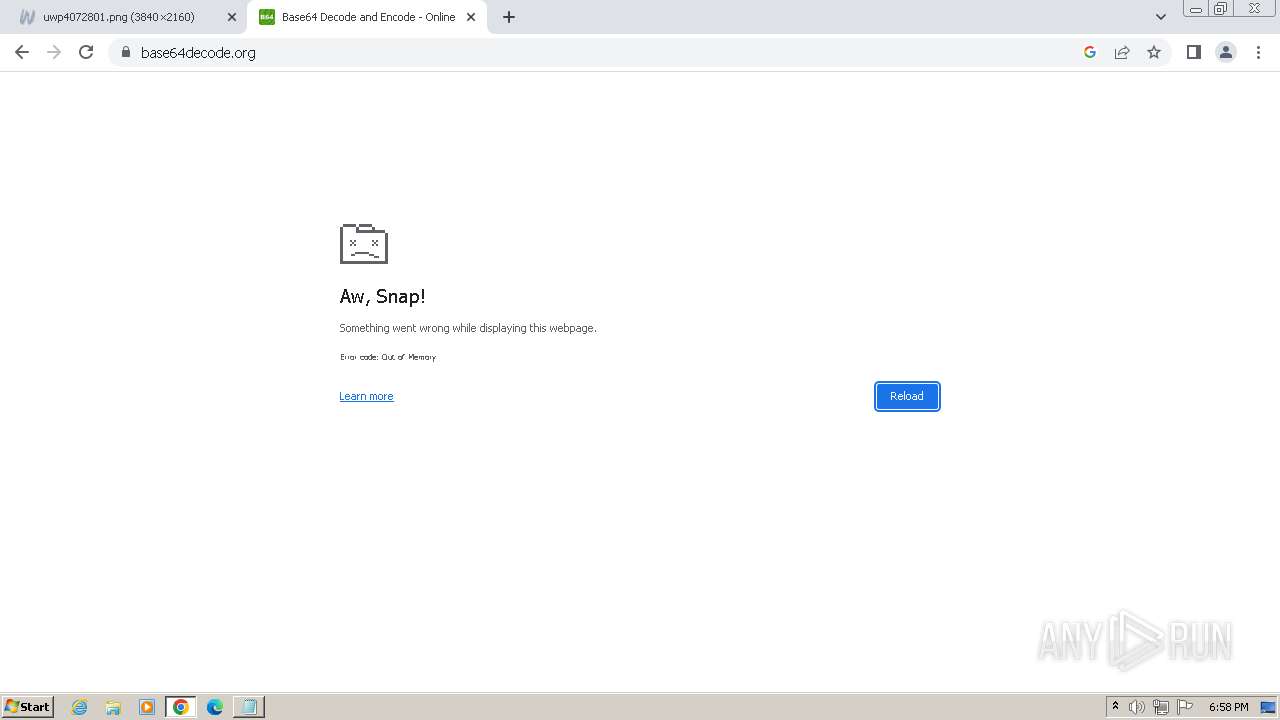Image resolution: width=1280 pixels, height=720 pixels.
Task: Open the Chrome profile menu
Action: coord(1226,52)
